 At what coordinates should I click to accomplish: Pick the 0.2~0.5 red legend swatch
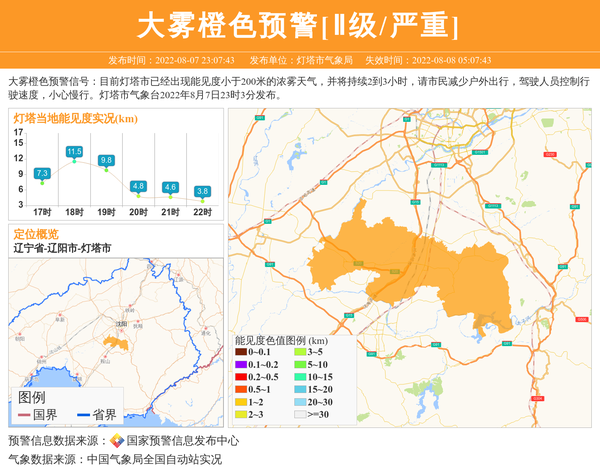click(241, 376)
